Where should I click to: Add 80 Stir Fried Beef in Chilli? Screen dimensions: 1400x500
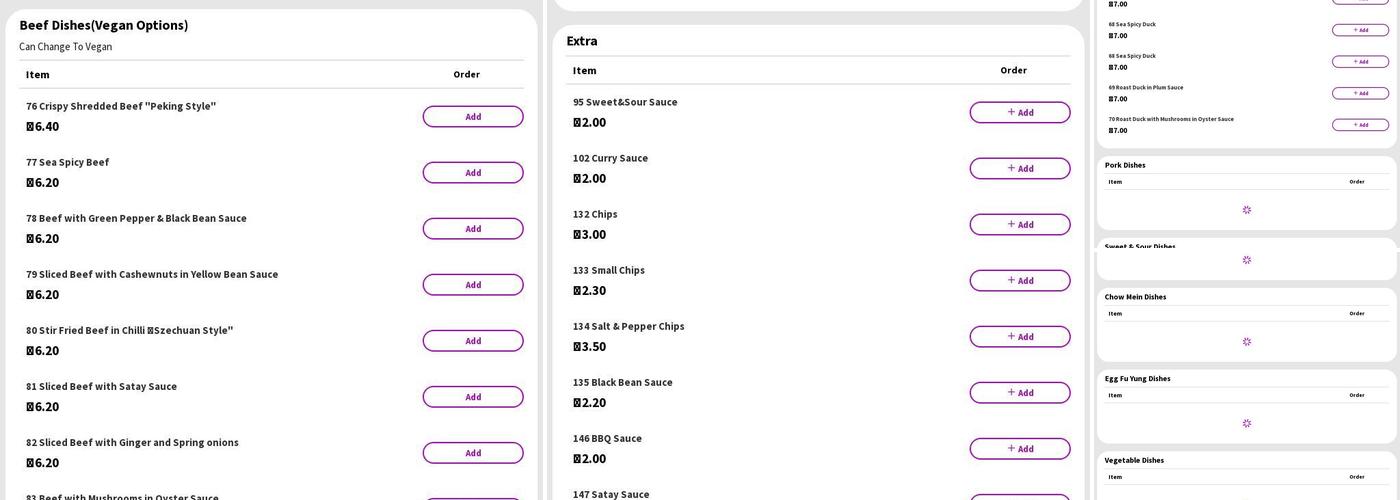[473, 341]
